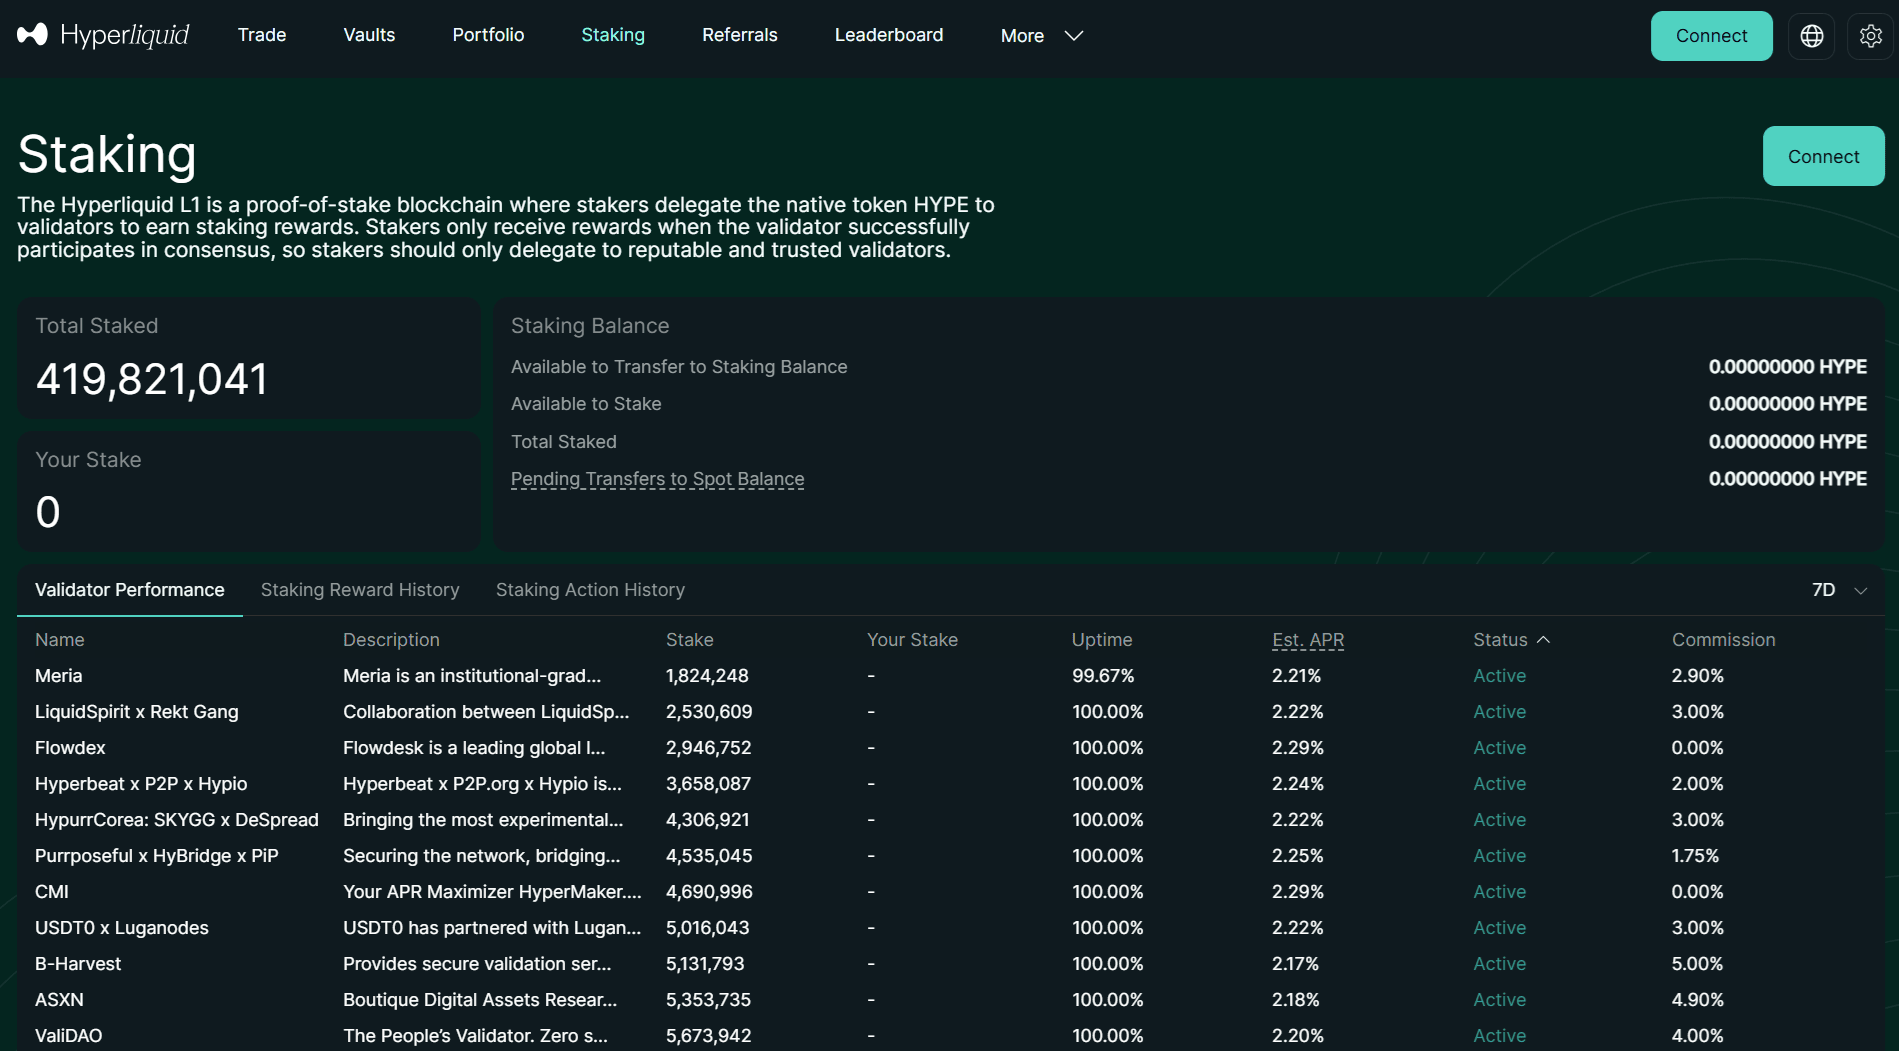
Task: Navigate to the Leaderboard page
Action: pos(888,34)
